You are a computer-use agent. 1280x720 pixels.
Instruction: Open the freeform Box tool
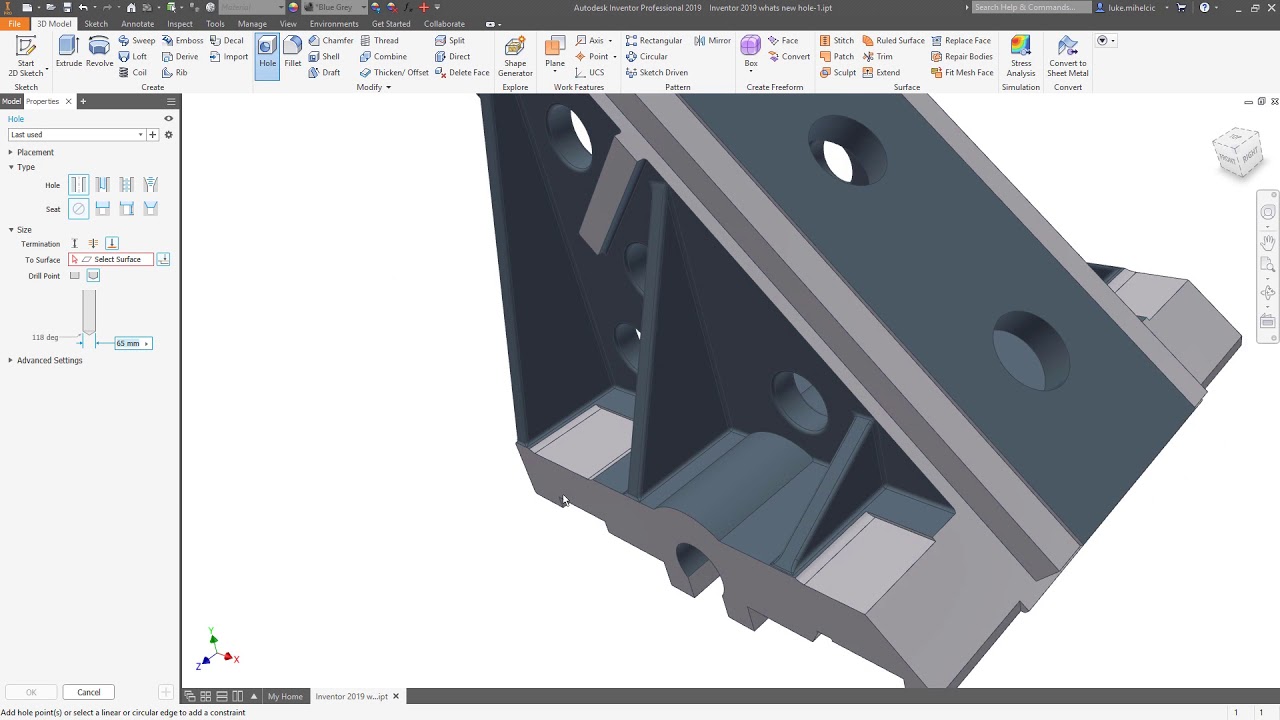pyautogui.click(x=751, y=51)
